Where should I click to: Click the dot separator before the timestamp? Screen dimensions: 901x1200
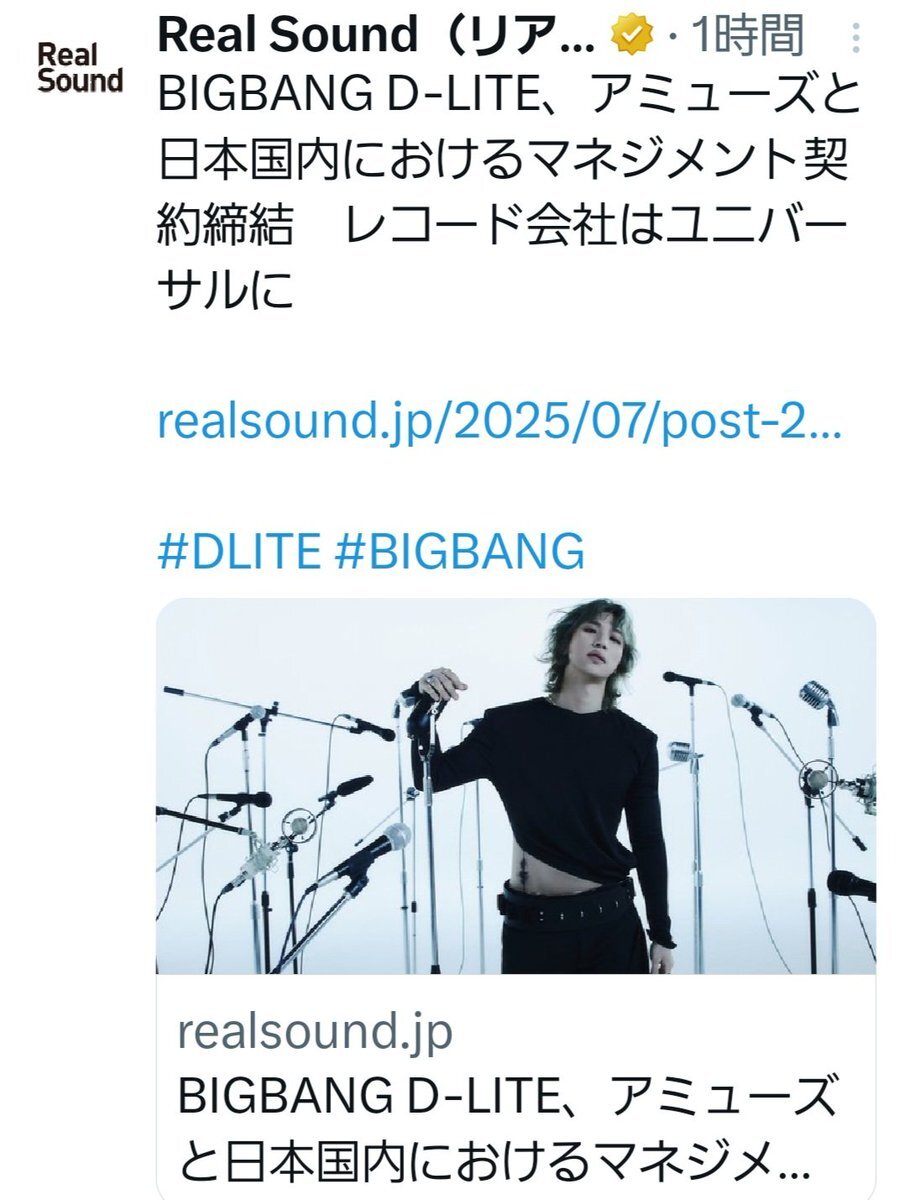tap(672, 38)
